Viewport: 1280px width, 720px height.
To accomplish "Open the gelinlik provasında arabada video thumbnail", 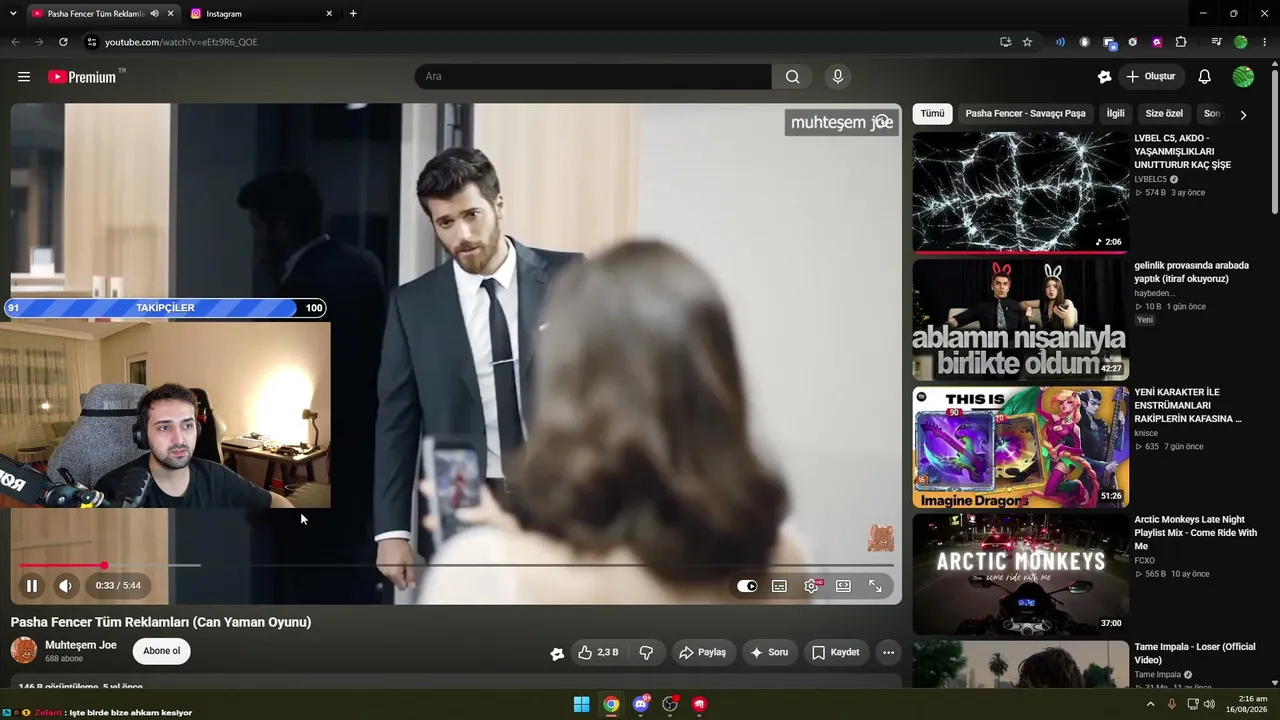I will coord(1020,319).
